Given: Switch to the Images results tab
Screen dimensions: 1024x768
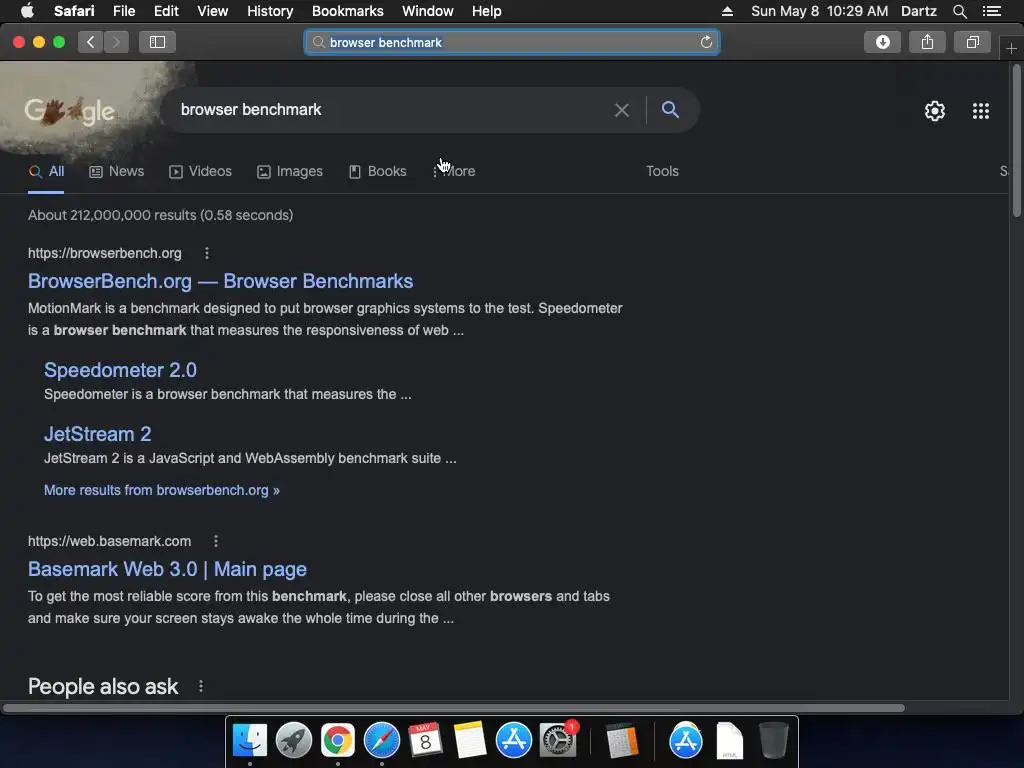Looking at the screenshot, I should [290, 172].
